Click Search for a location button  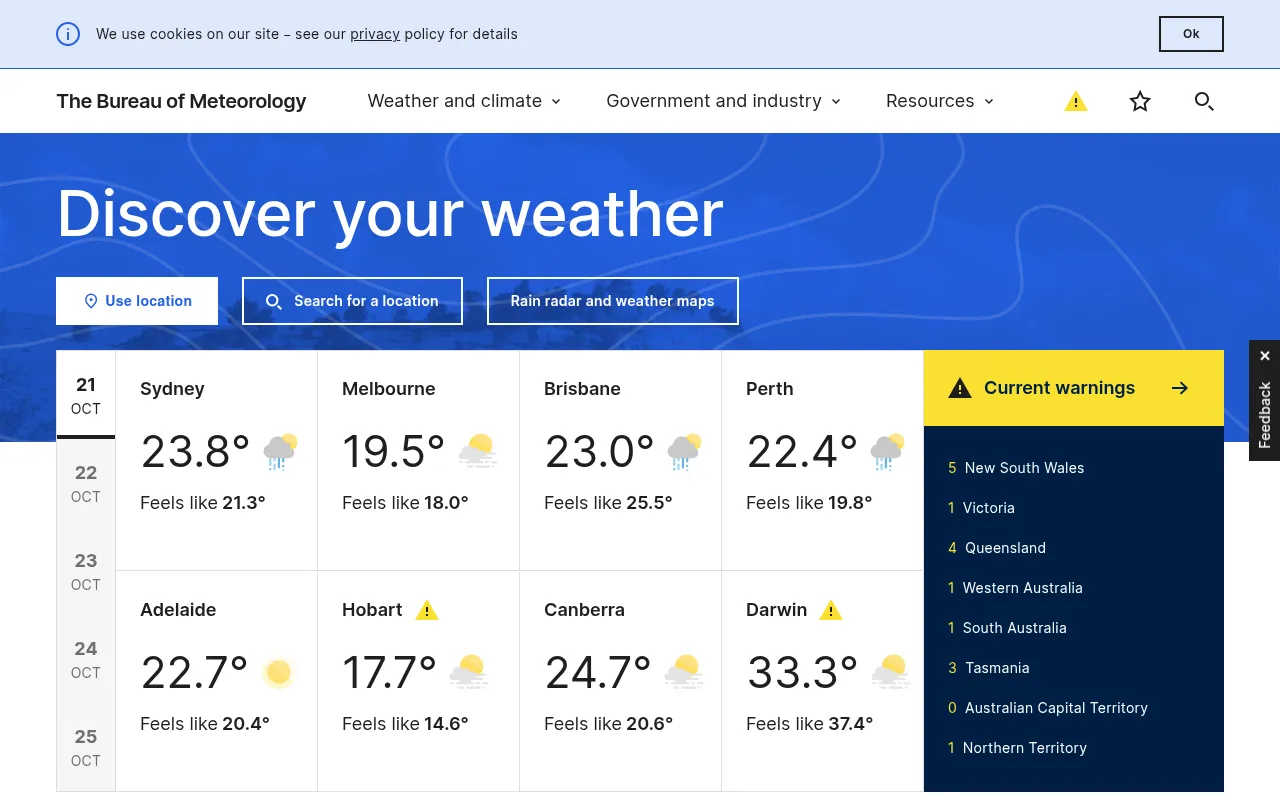(x=352, y=301)
